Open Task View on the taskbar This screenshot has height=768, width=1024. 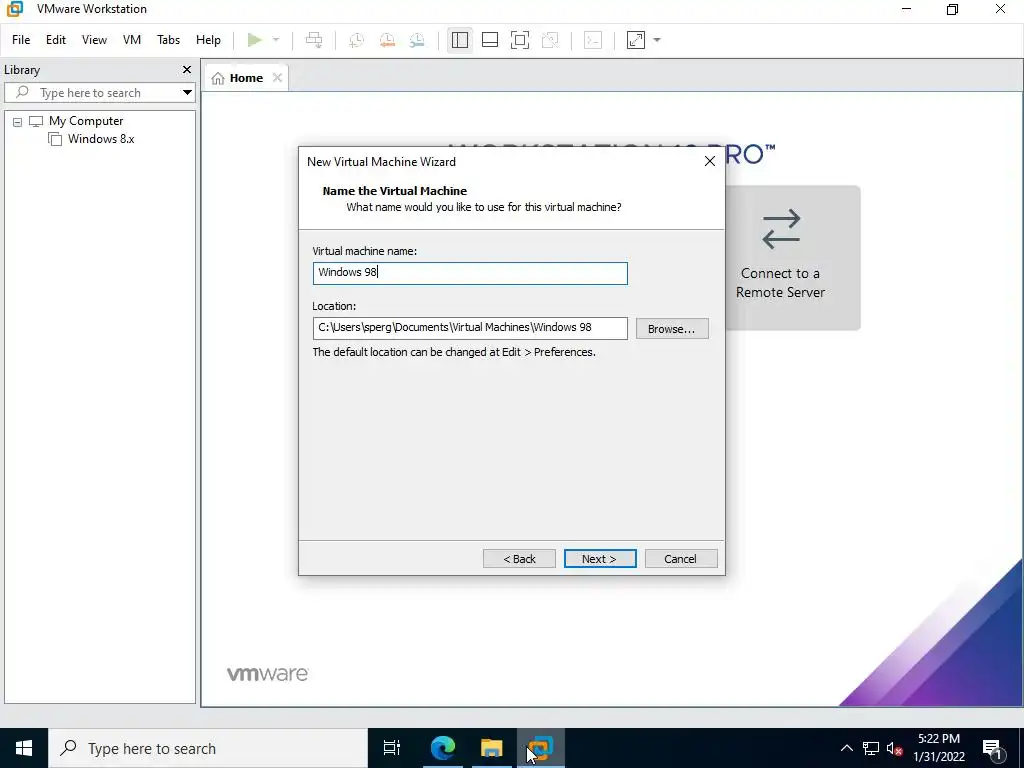392,748
